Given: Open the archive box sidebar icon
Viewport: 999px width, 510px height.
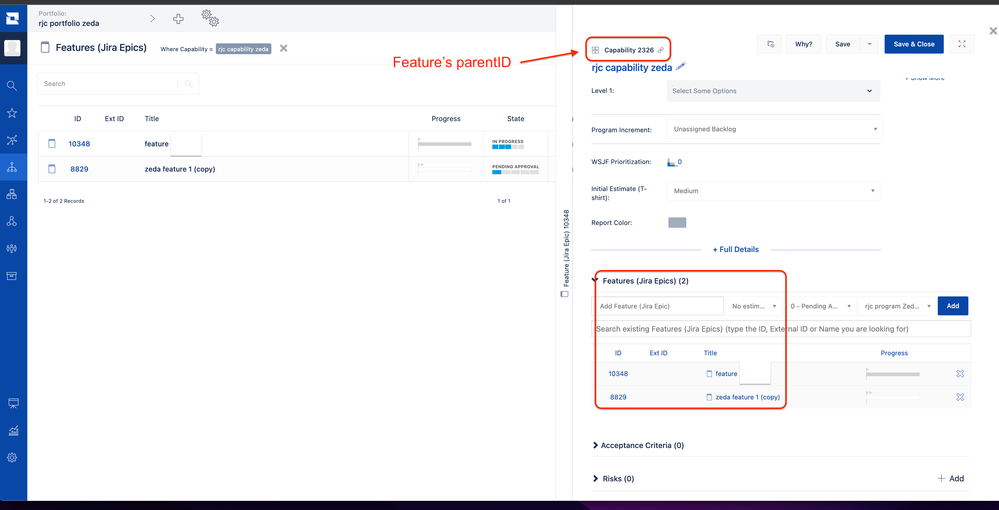Looking at the screenshot, I should pyautogui.click(x=12, y=275).
